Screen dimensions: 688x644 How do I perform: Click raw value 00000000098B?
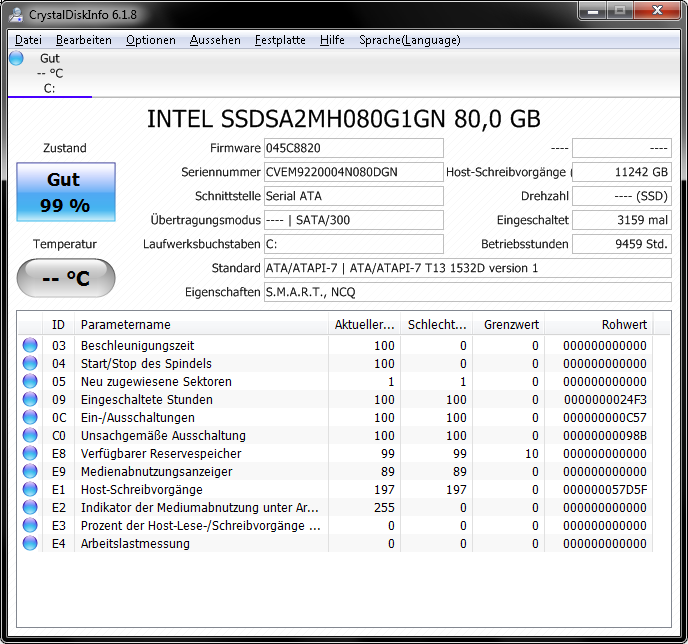tap(605, 436)
